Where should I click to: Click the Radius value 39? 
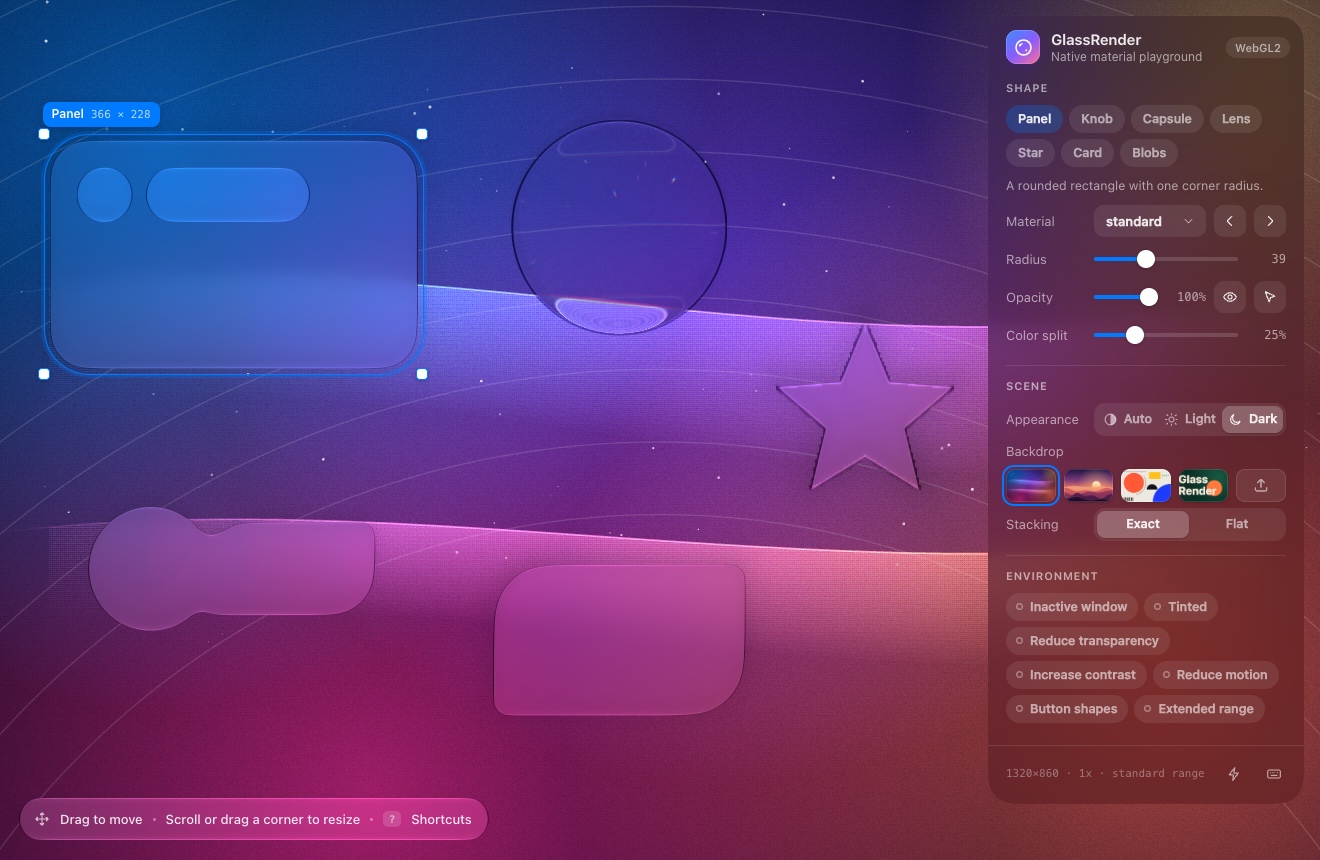(1278, 259)
